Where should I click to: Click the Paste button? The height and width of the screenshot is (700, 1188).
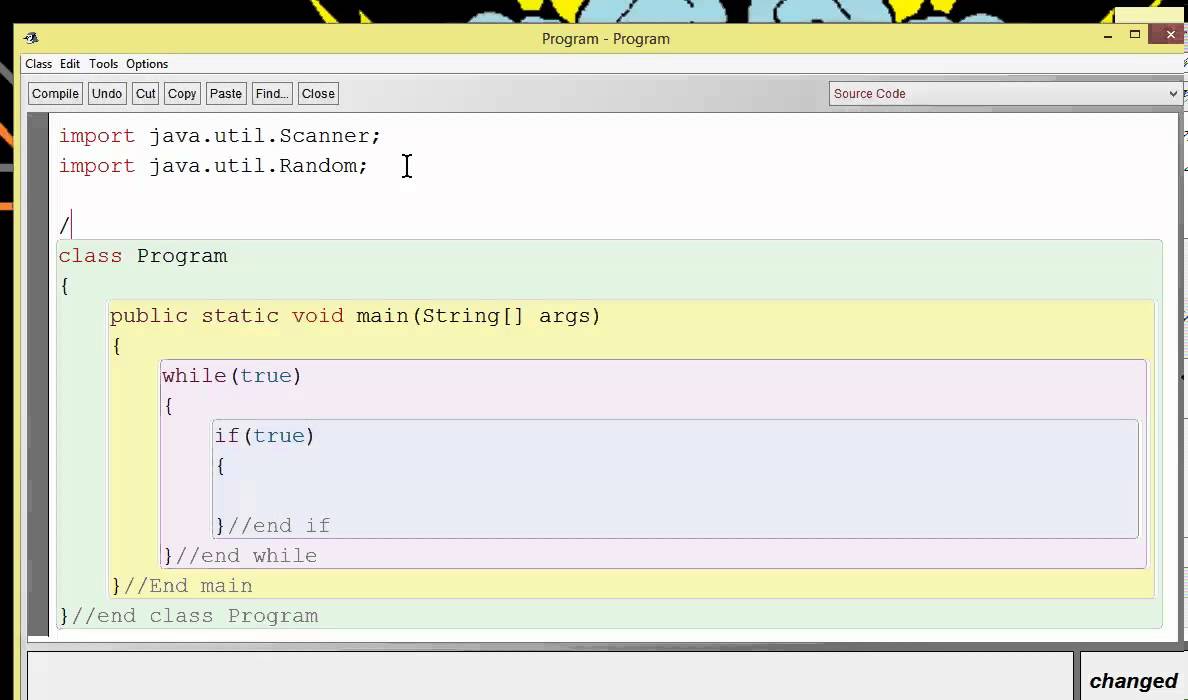[226, 94]
